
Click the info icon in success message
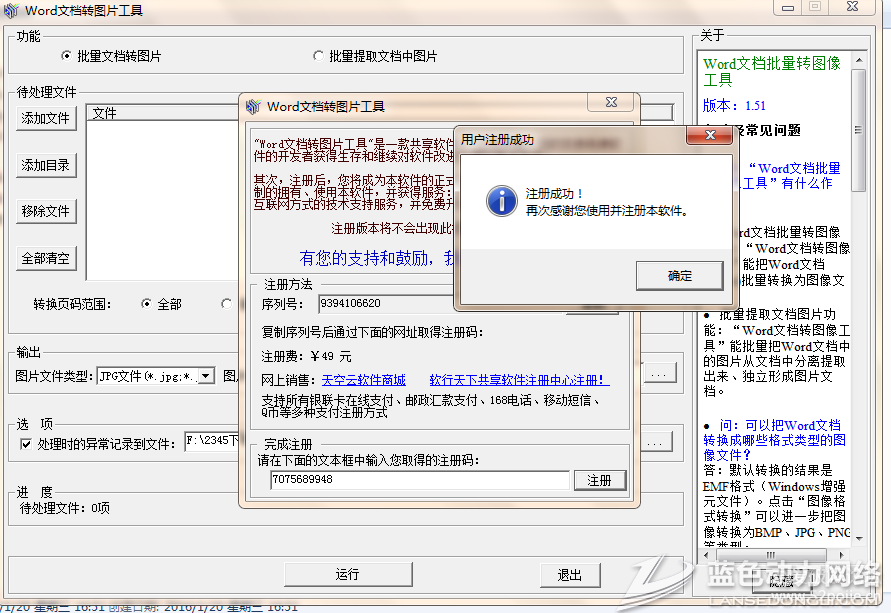point(500,200)
